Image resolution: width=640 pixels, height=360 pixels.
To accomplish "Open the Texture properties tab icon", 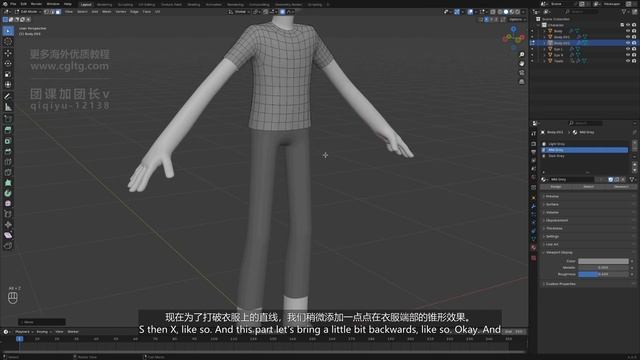I will click(533, 258).
